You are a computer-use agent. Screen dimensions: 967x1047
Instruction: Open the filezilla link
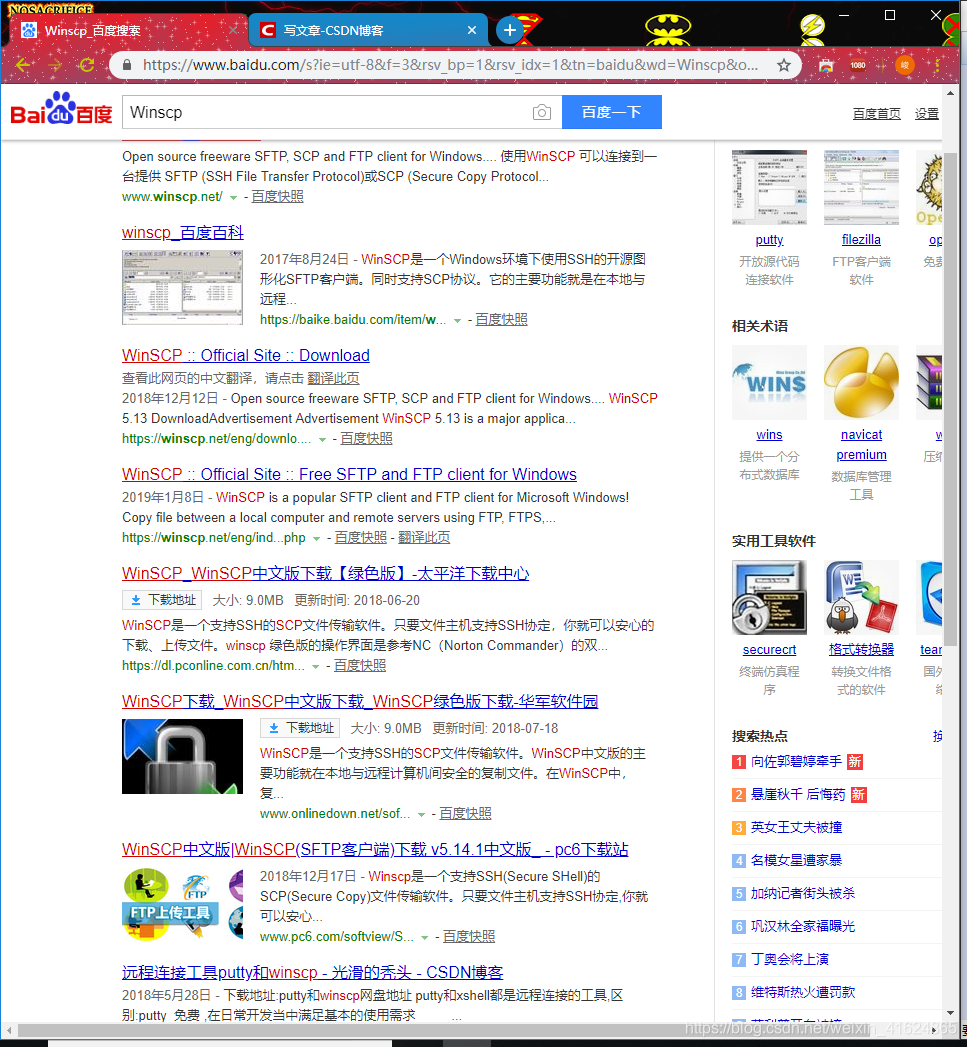861,239
